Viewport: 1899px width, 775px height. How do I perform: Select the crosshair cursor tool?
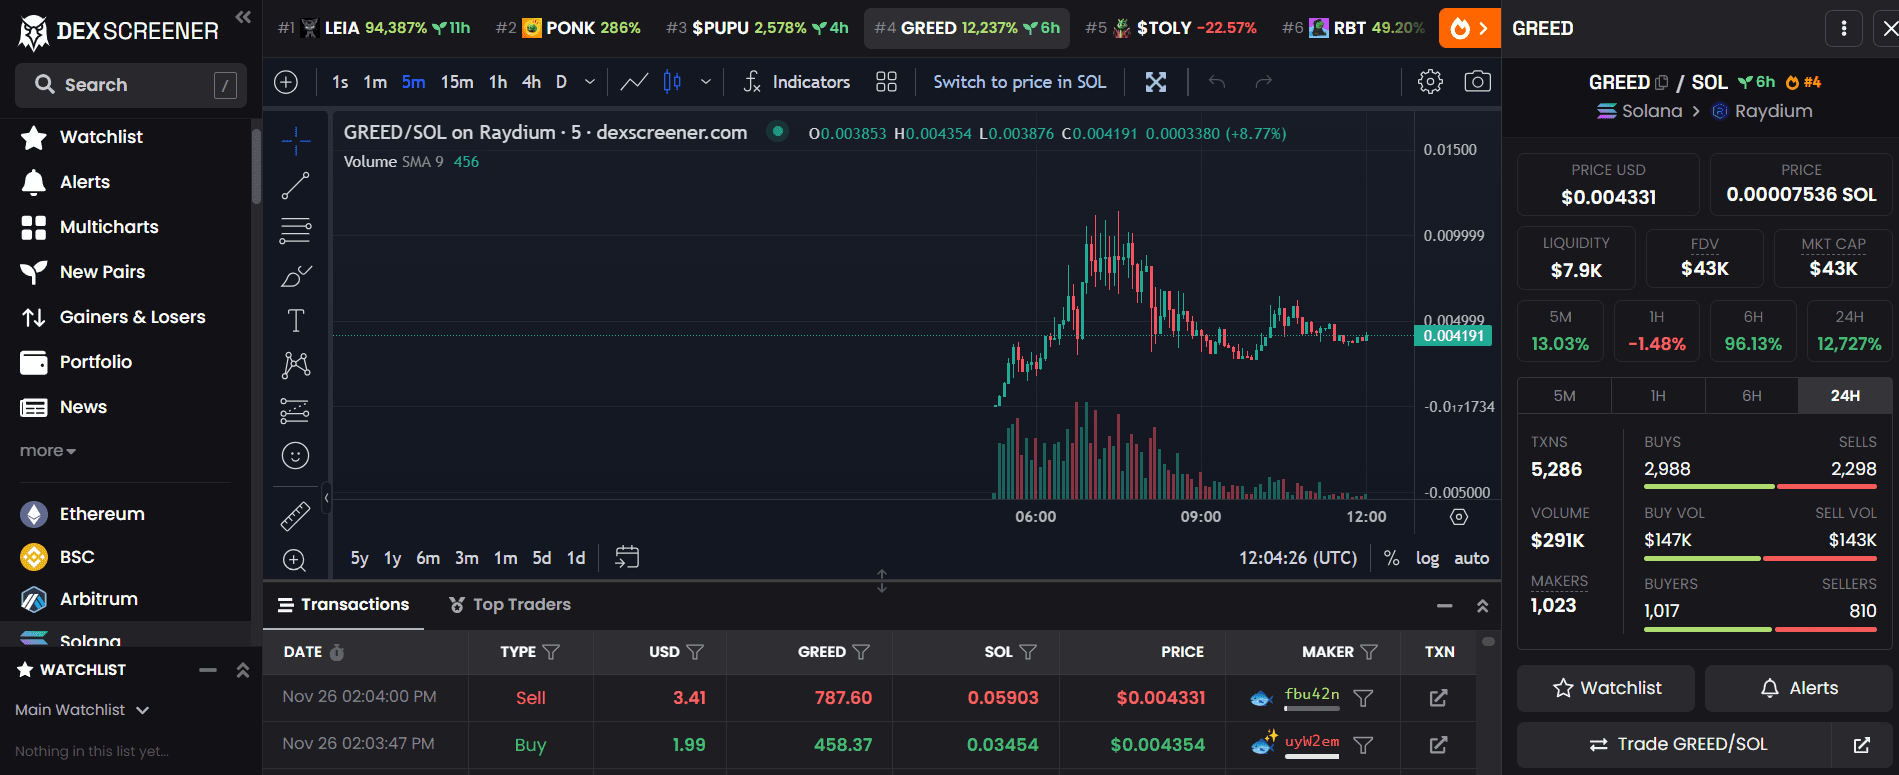coord(296,141)
